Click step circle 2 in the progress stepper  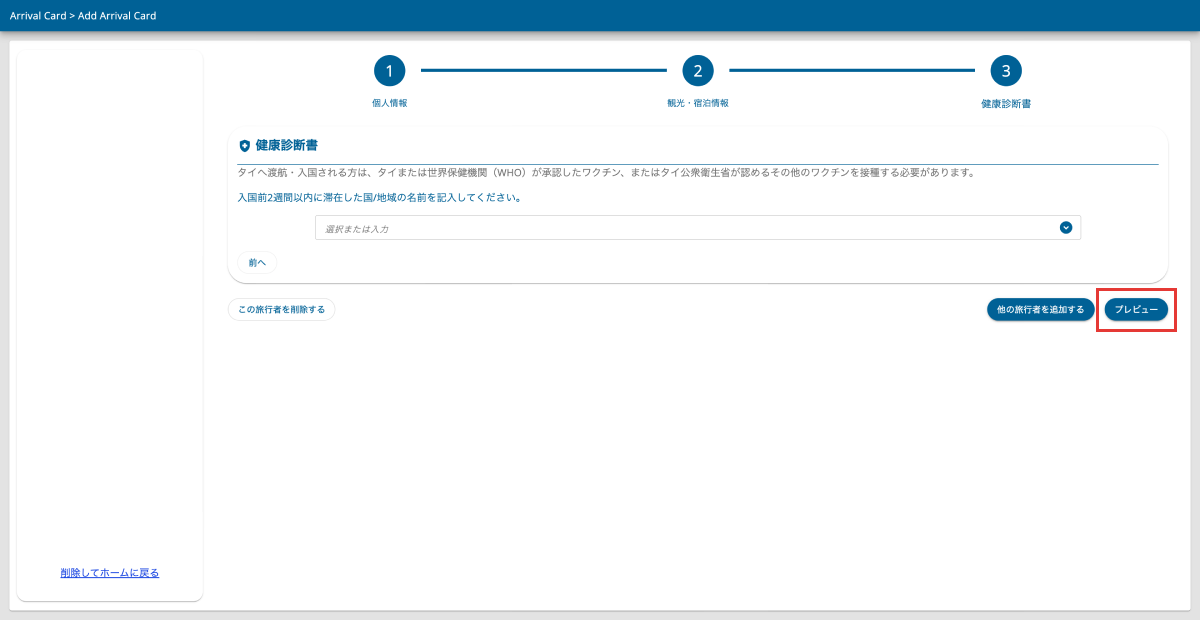tap(697, 70)
